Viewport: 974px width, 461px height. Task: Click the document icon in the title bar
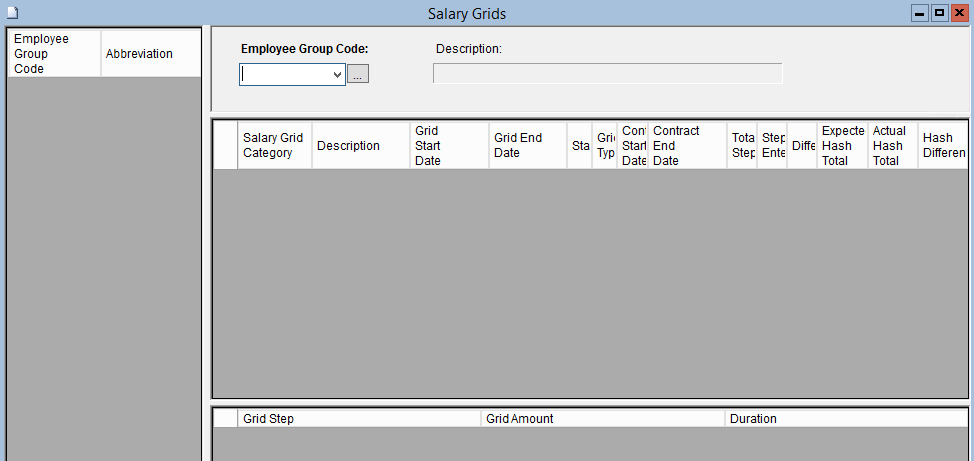pos(11,13)
